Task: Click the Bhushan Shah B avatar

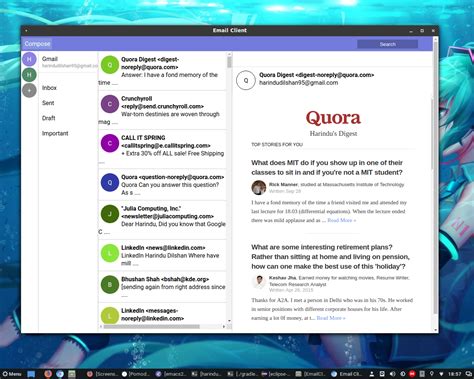Action: 110,285
